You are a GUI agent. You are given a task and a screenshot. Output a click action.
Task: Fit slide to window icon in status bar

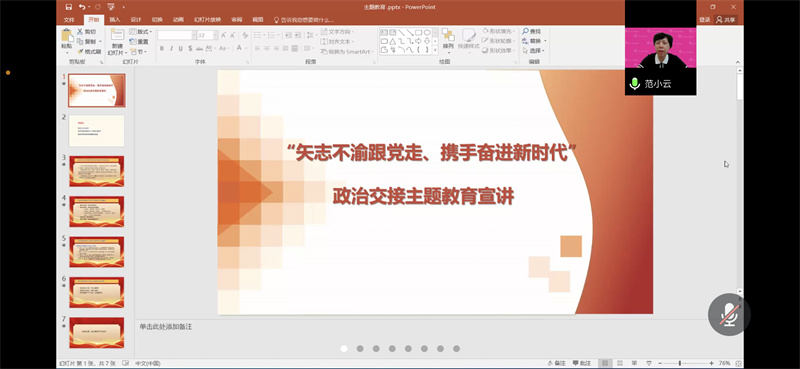coord(738,363)
